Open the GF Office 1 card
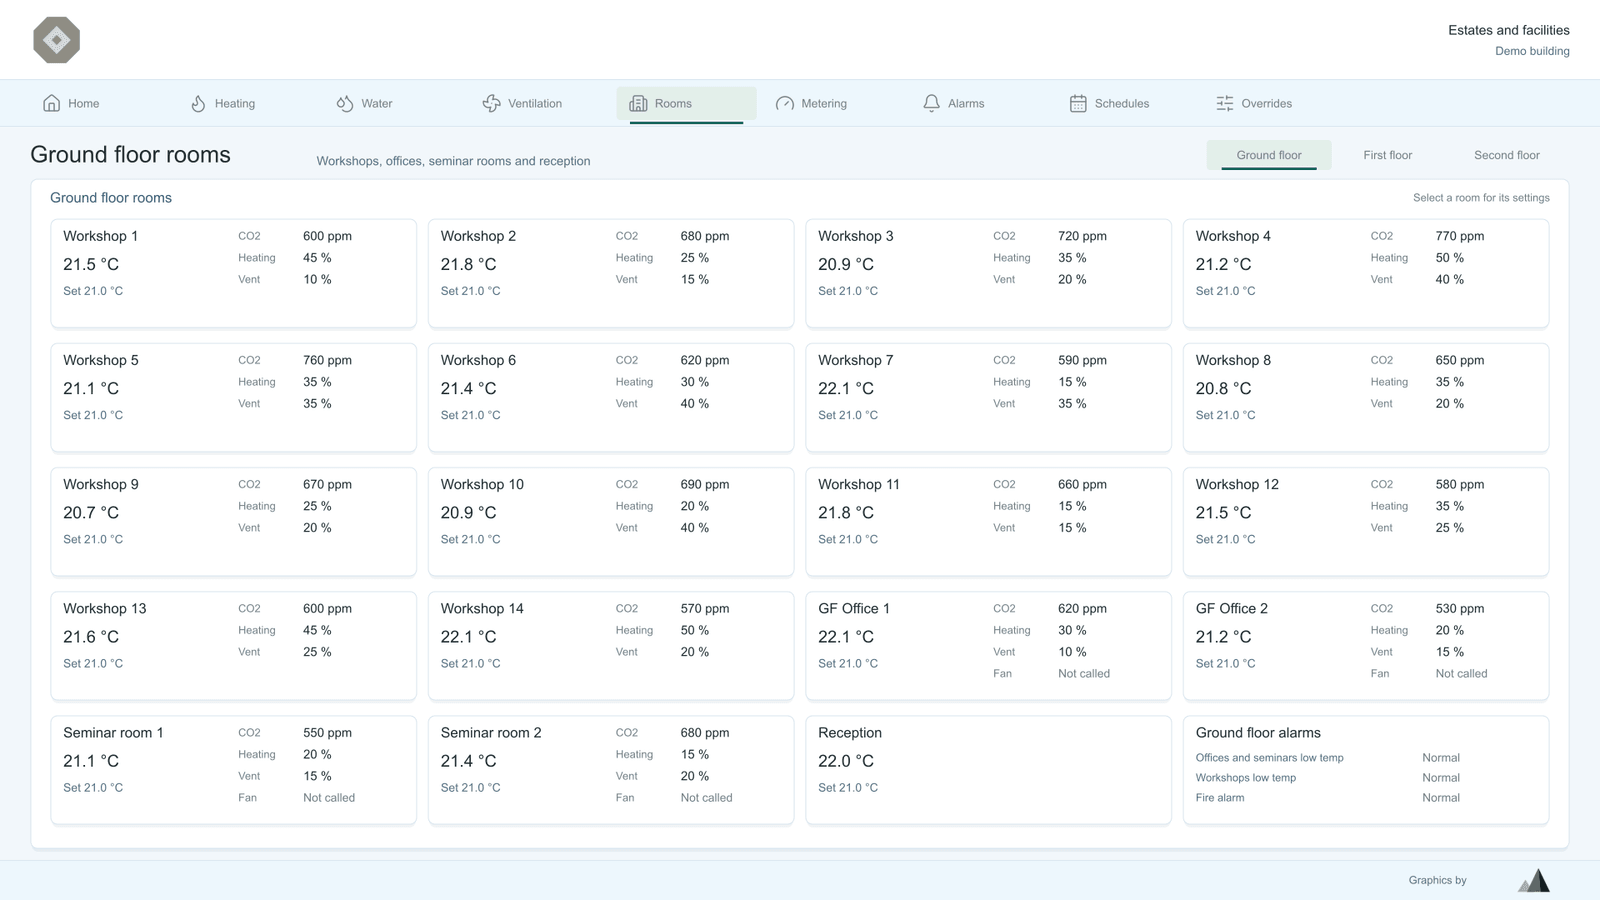This screenshot has height=900, width=1600. (x=988, y=645)
